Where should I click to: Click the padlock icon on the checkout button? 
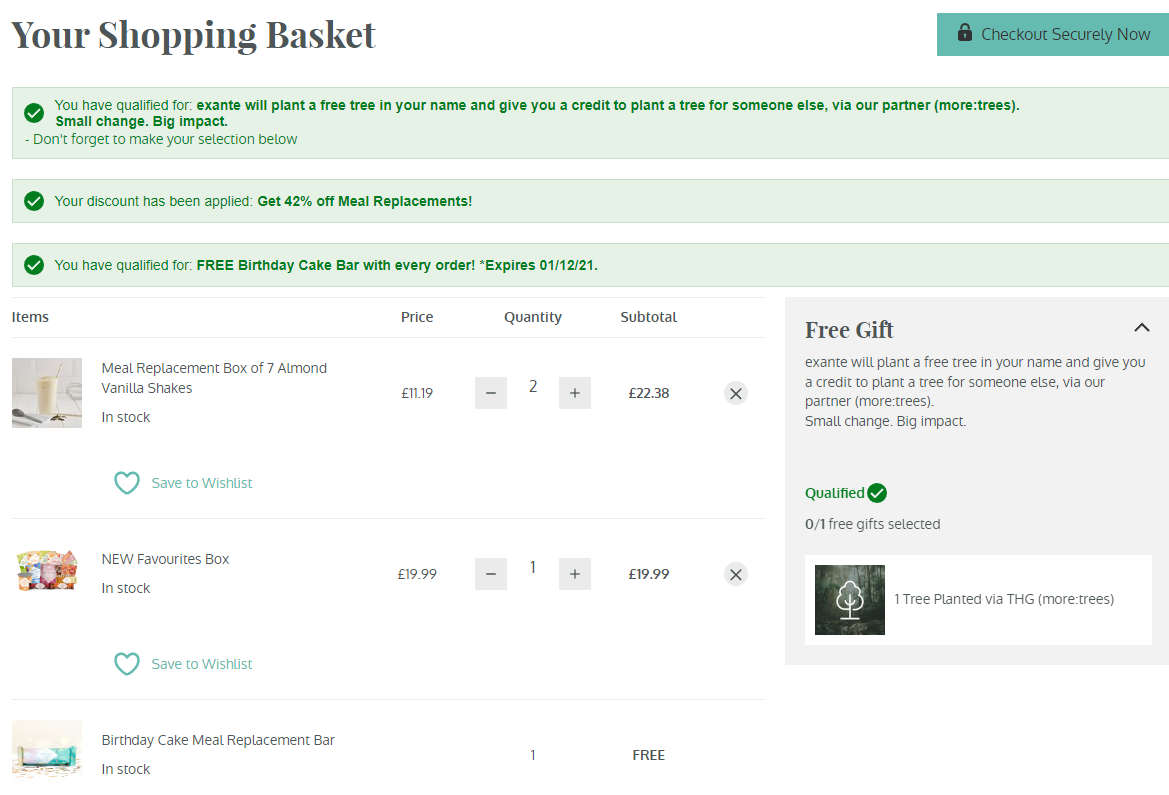tap(965, 32)
